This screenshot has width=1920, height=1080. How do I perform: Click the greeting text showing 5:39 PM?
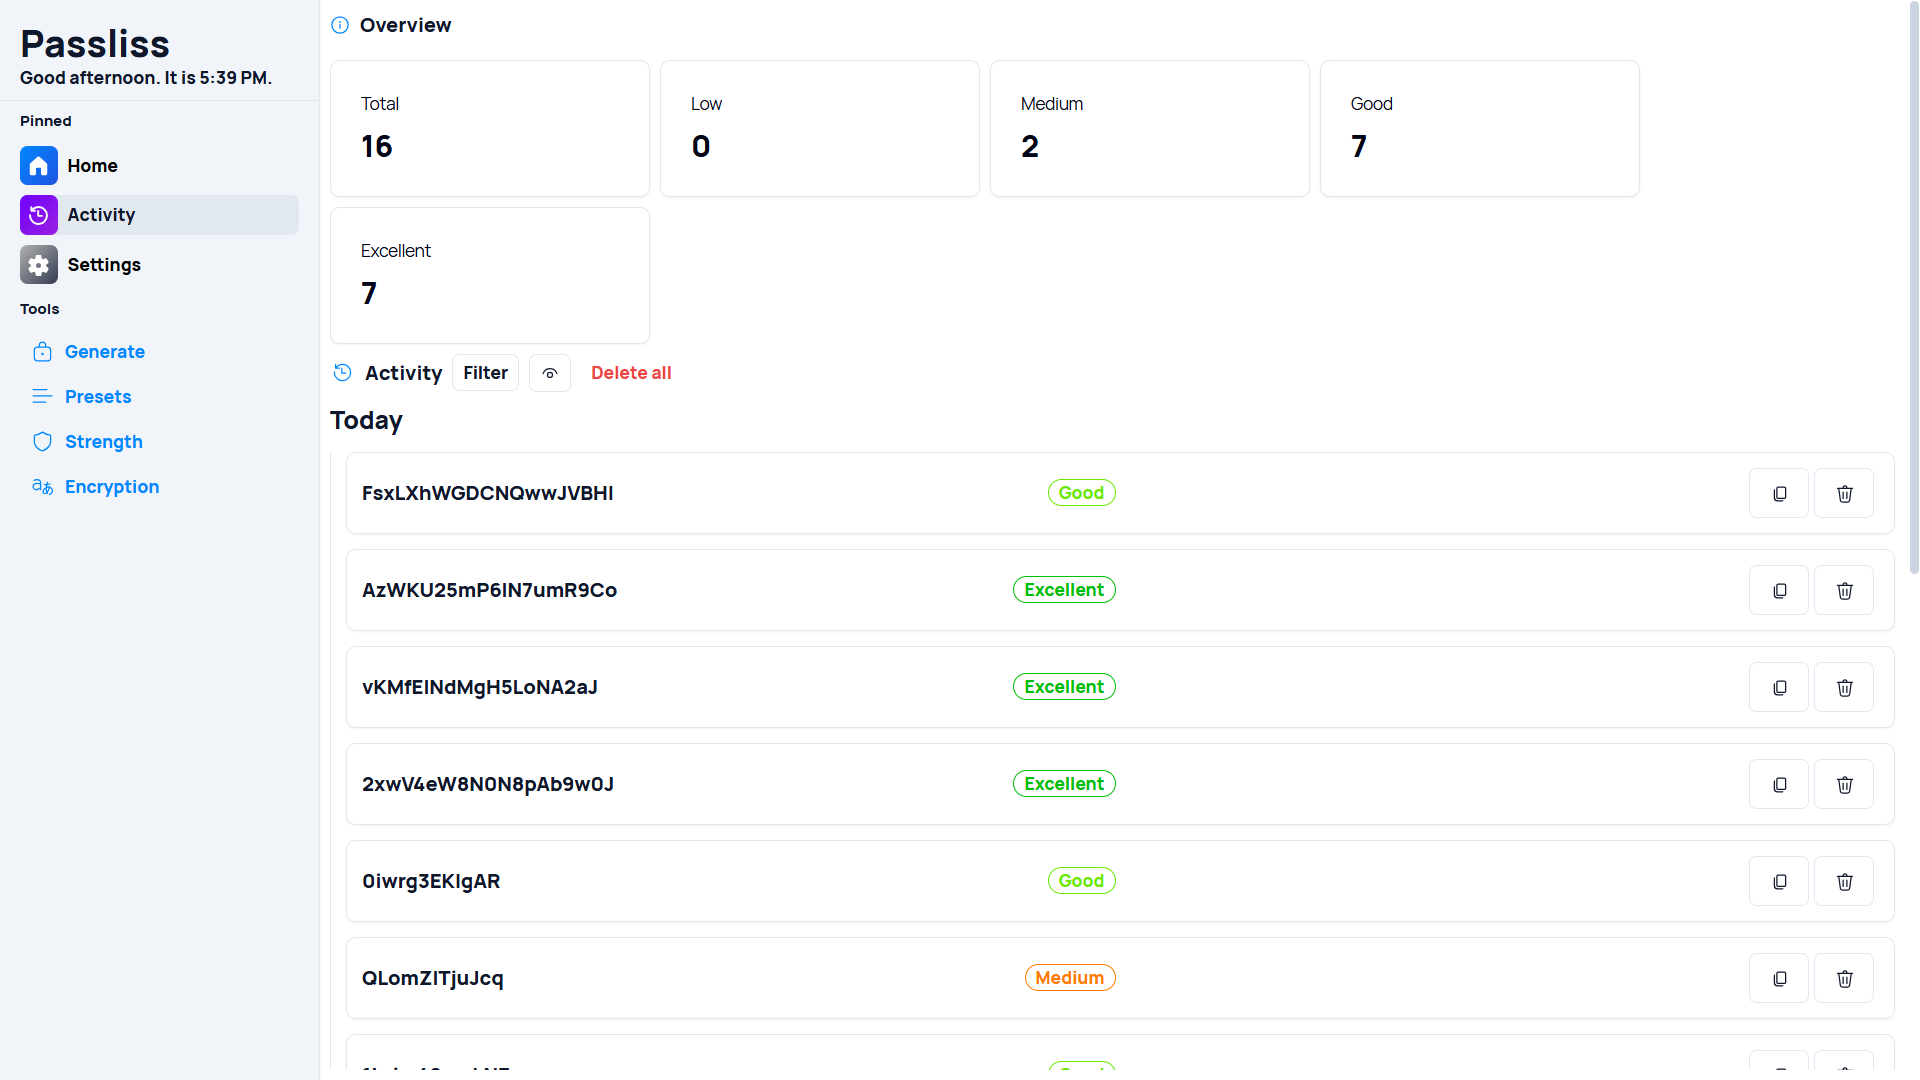146,78
